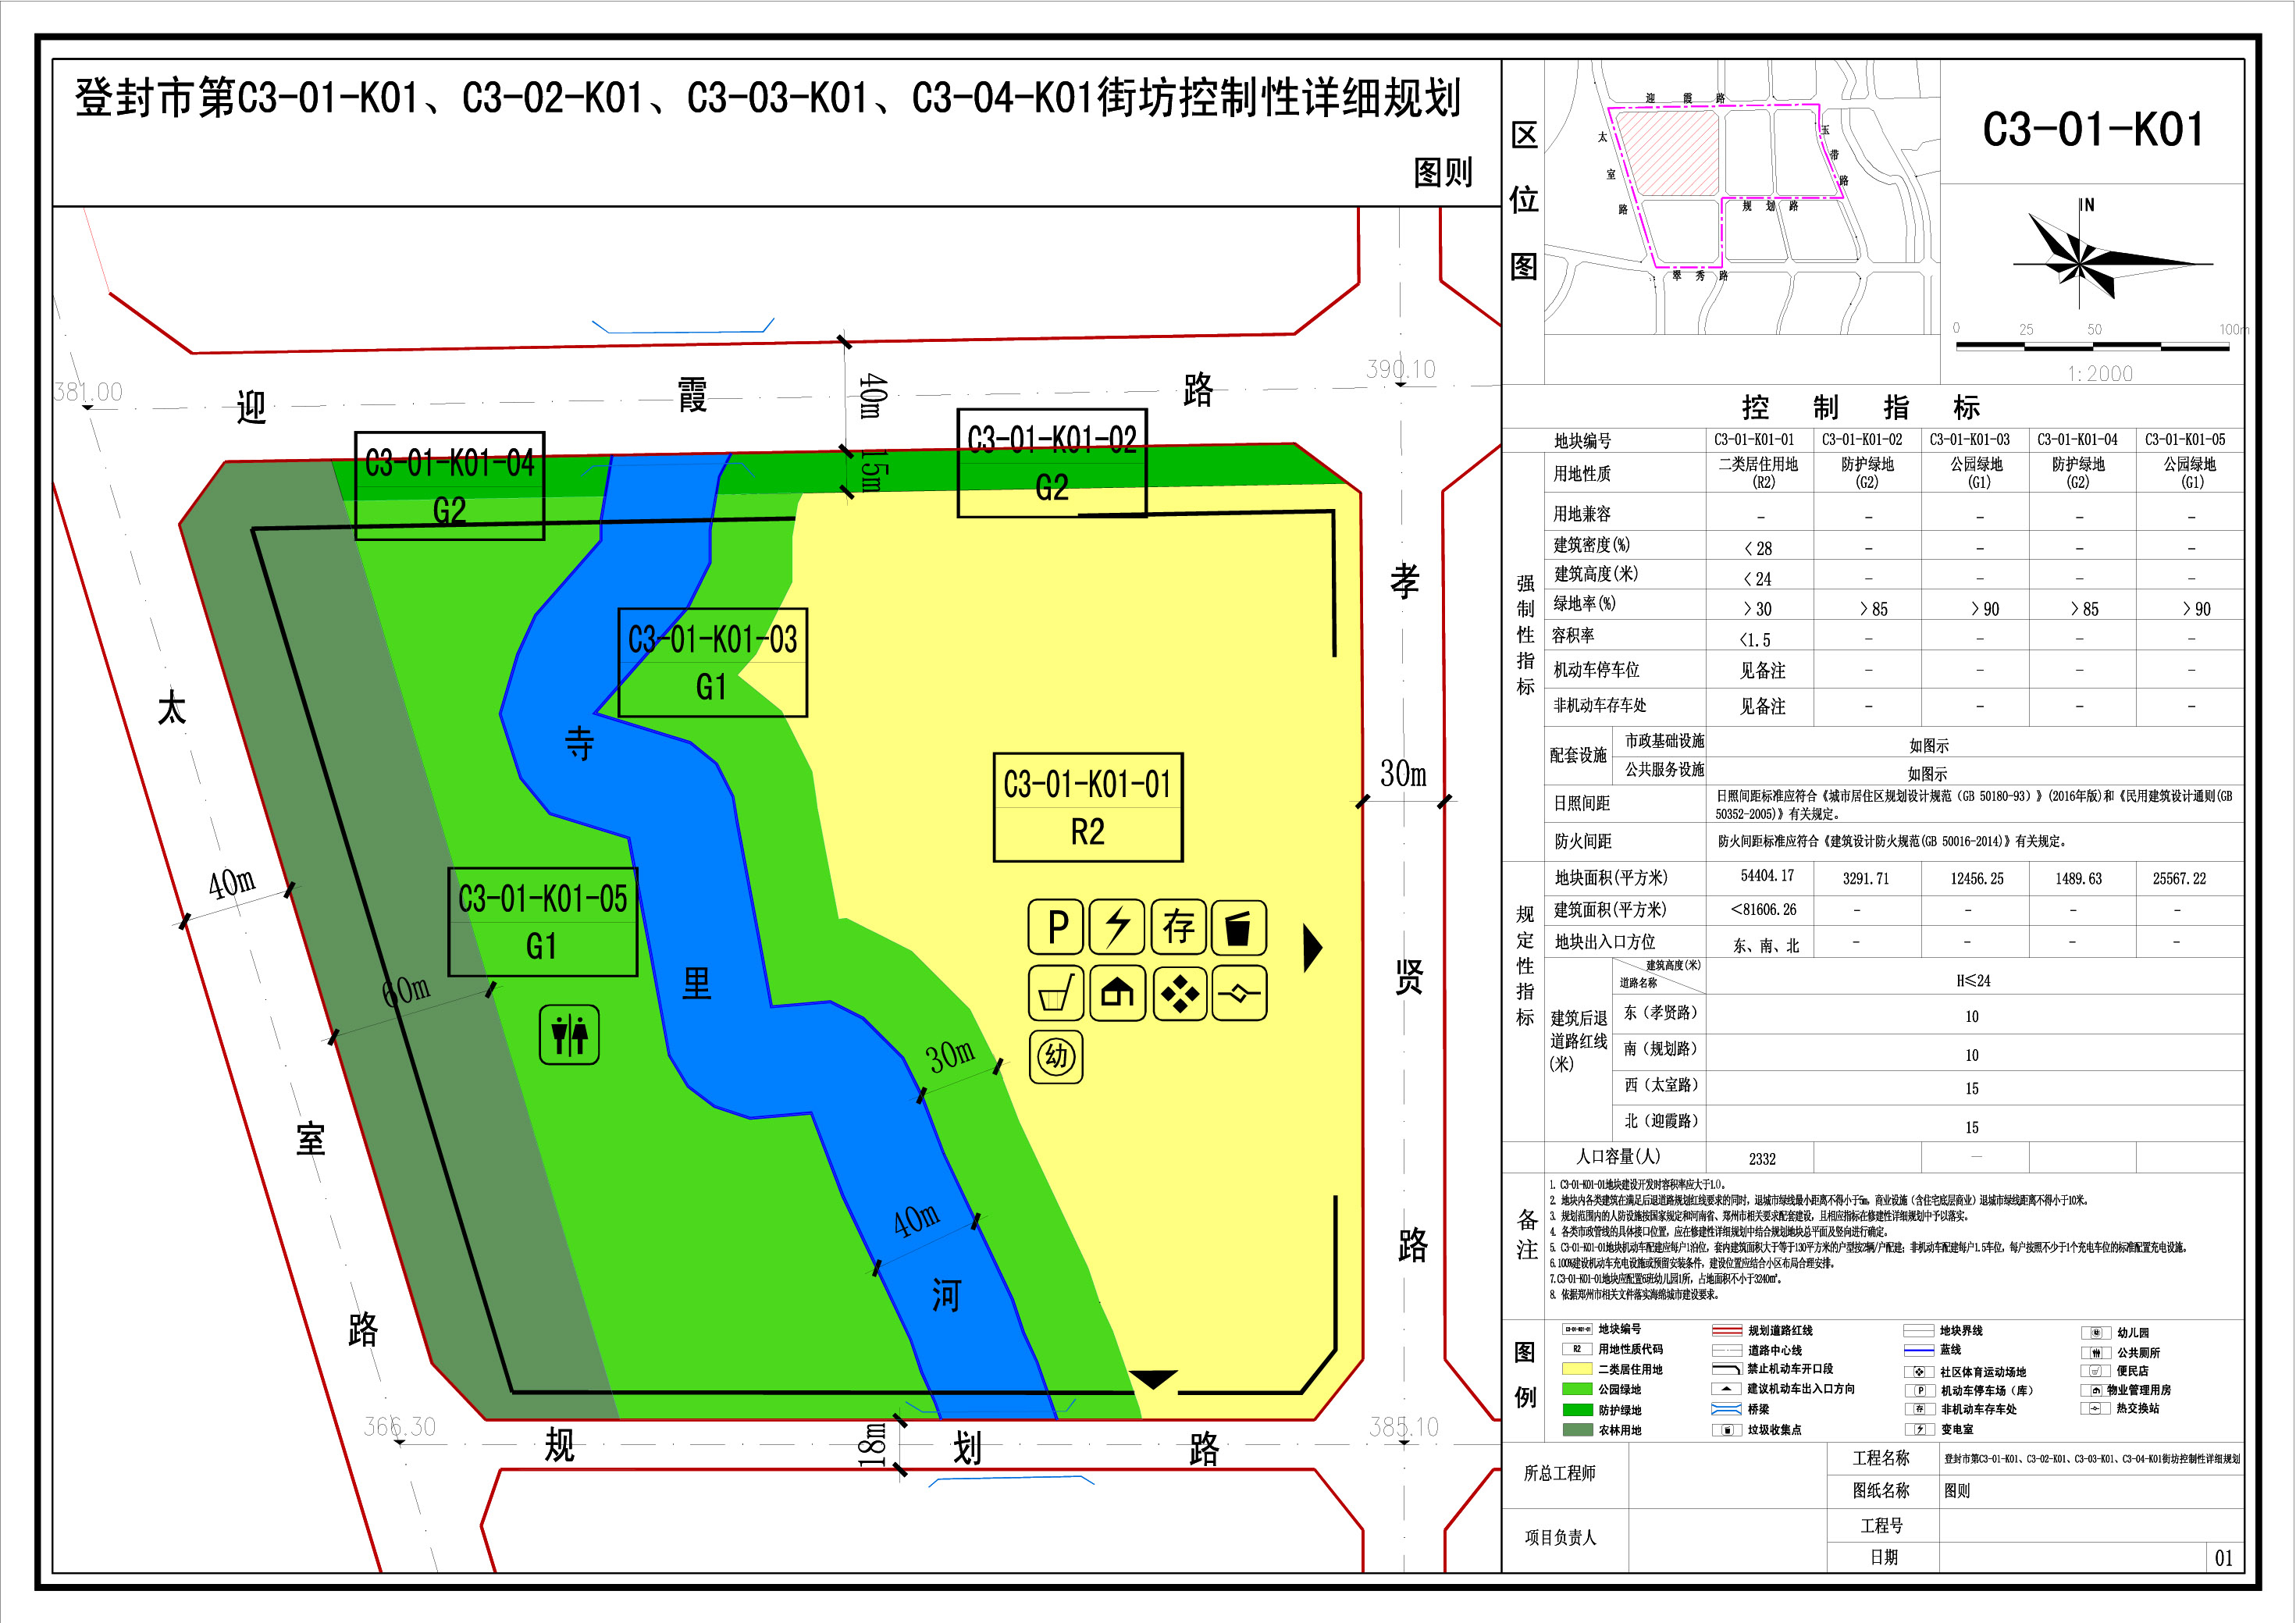The height and width of the screenshot is (1623, 2296).
Task: Click the heat exchange station icon
Action: [1239, 993]
